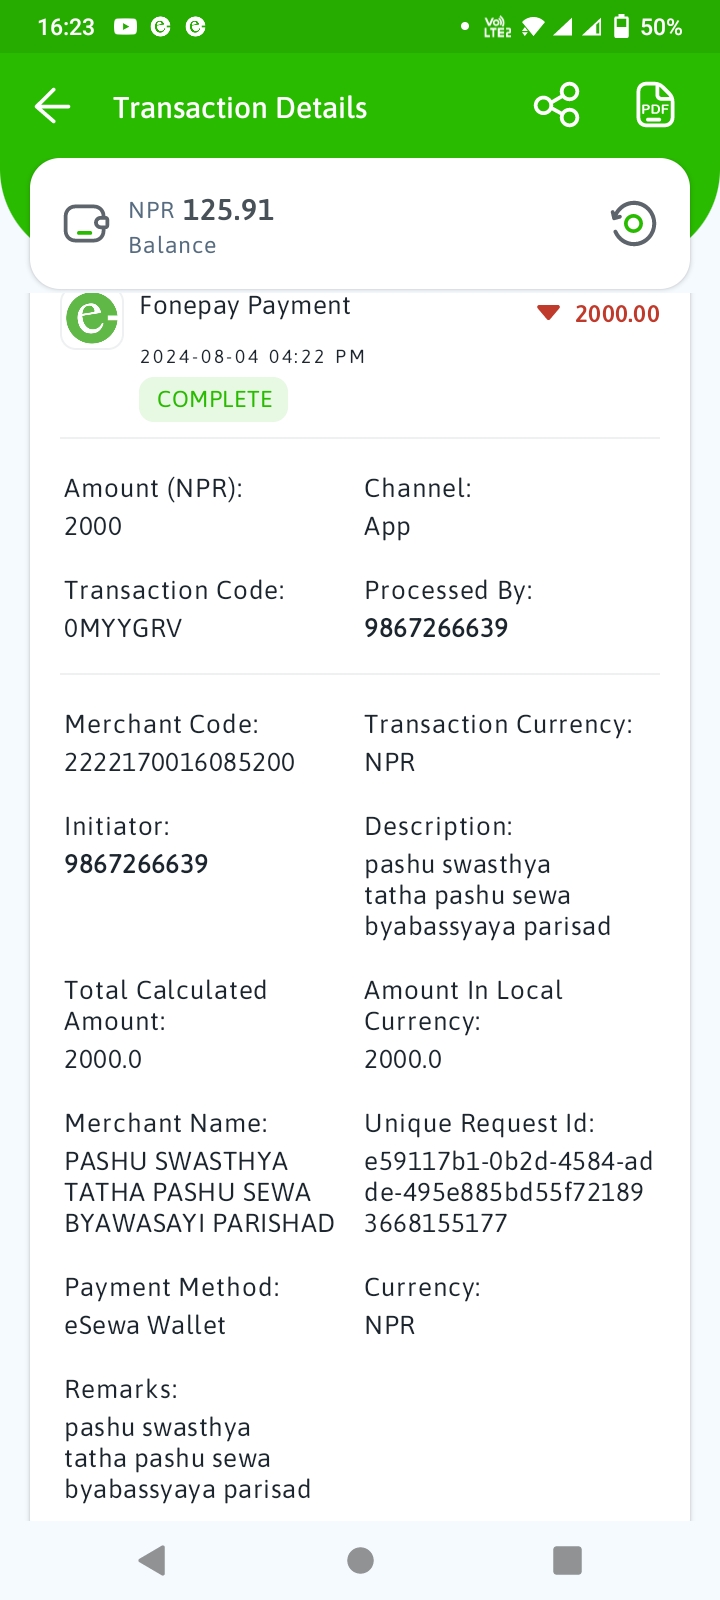Tap the Unique Request Id value

[x=508, y=1192]
